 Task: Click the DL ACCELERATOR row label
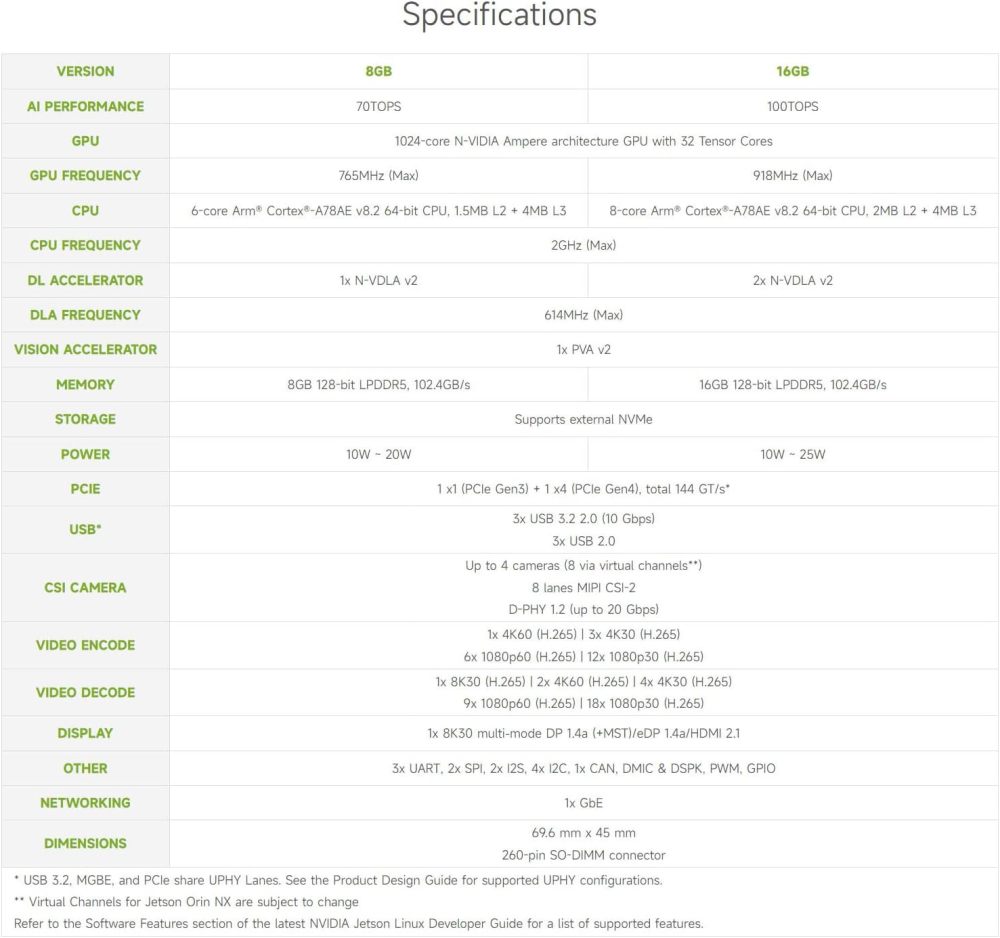(85, 280)
